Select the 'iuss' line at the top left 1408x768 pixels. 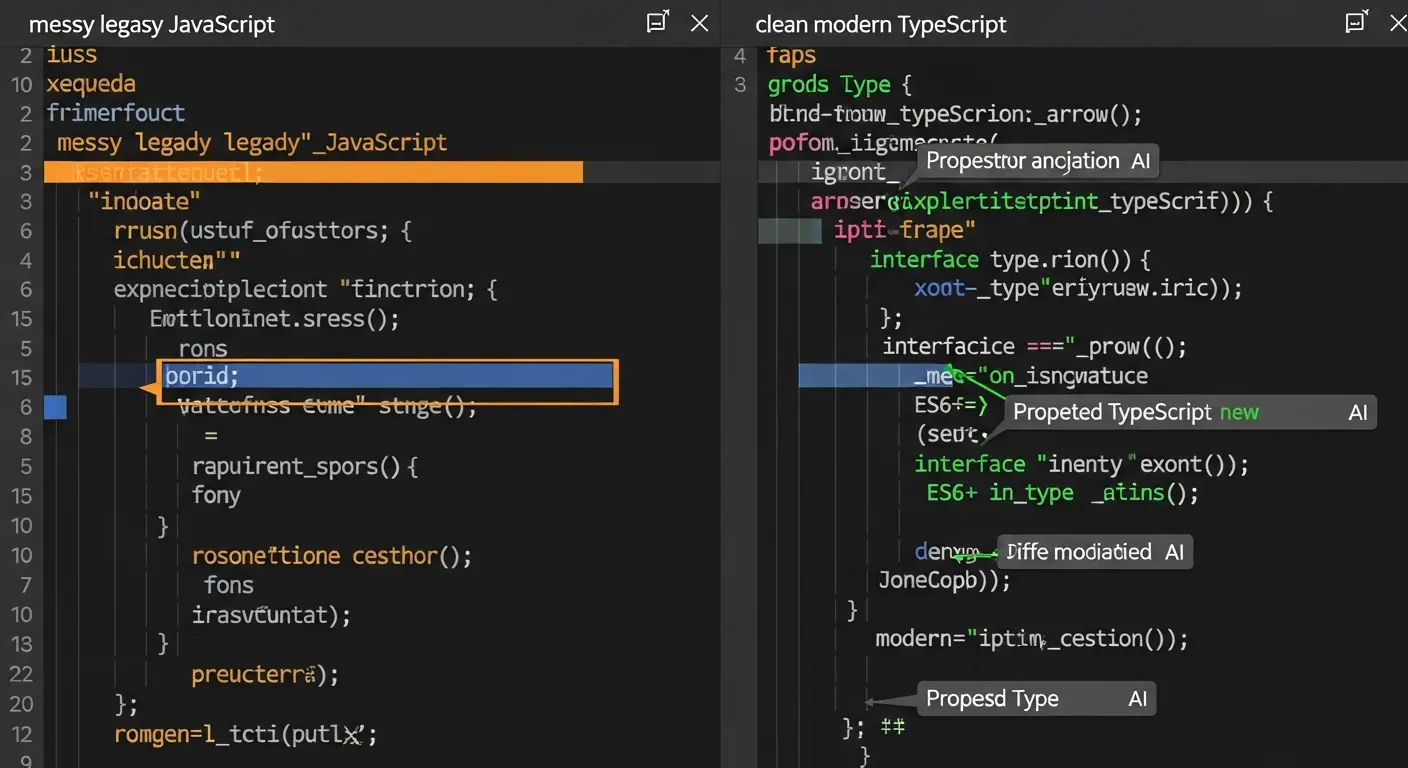[72, 55]
